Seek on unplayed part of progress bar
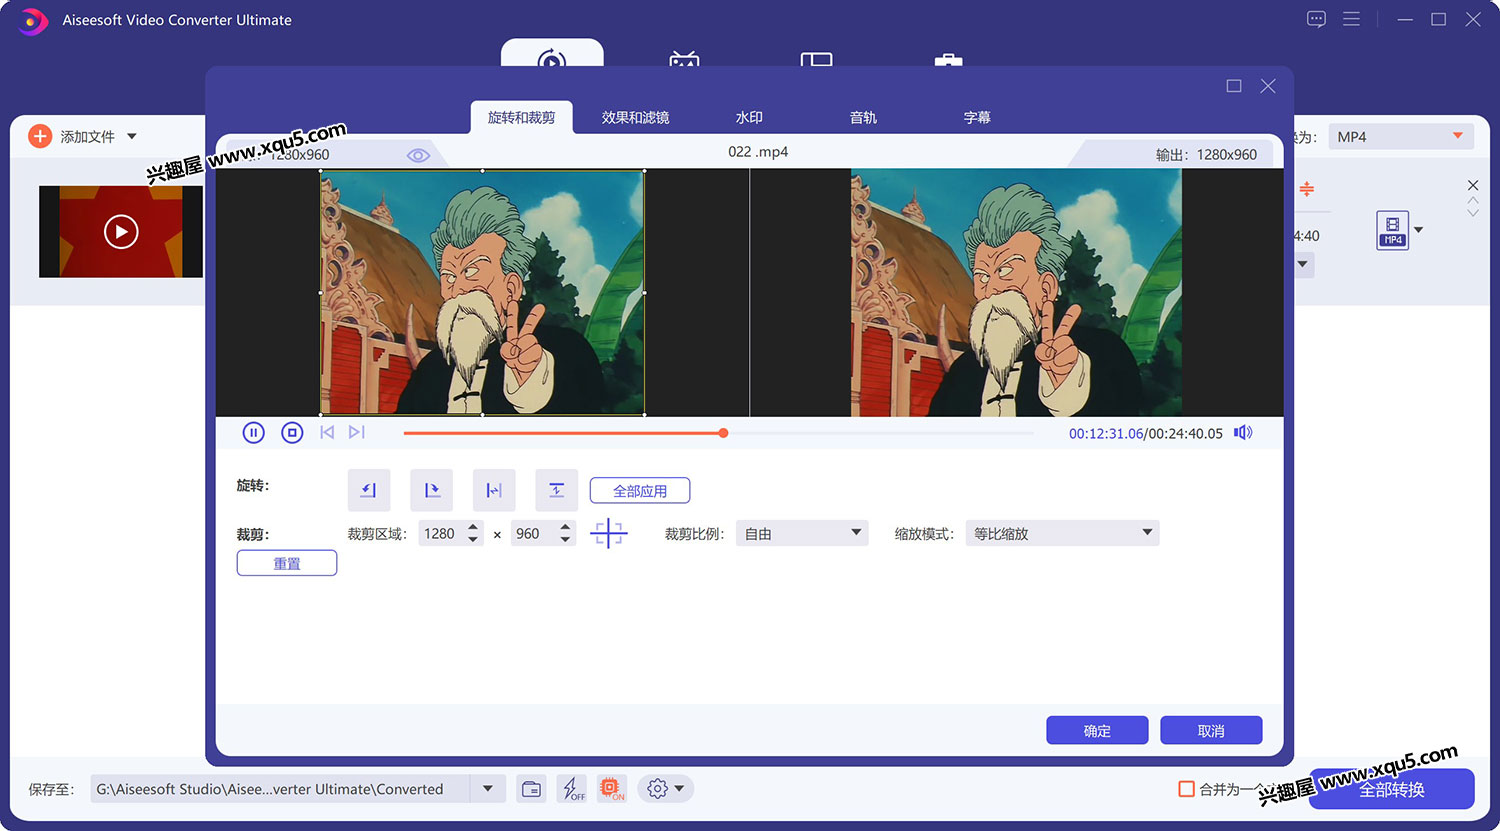 [880, 433]
